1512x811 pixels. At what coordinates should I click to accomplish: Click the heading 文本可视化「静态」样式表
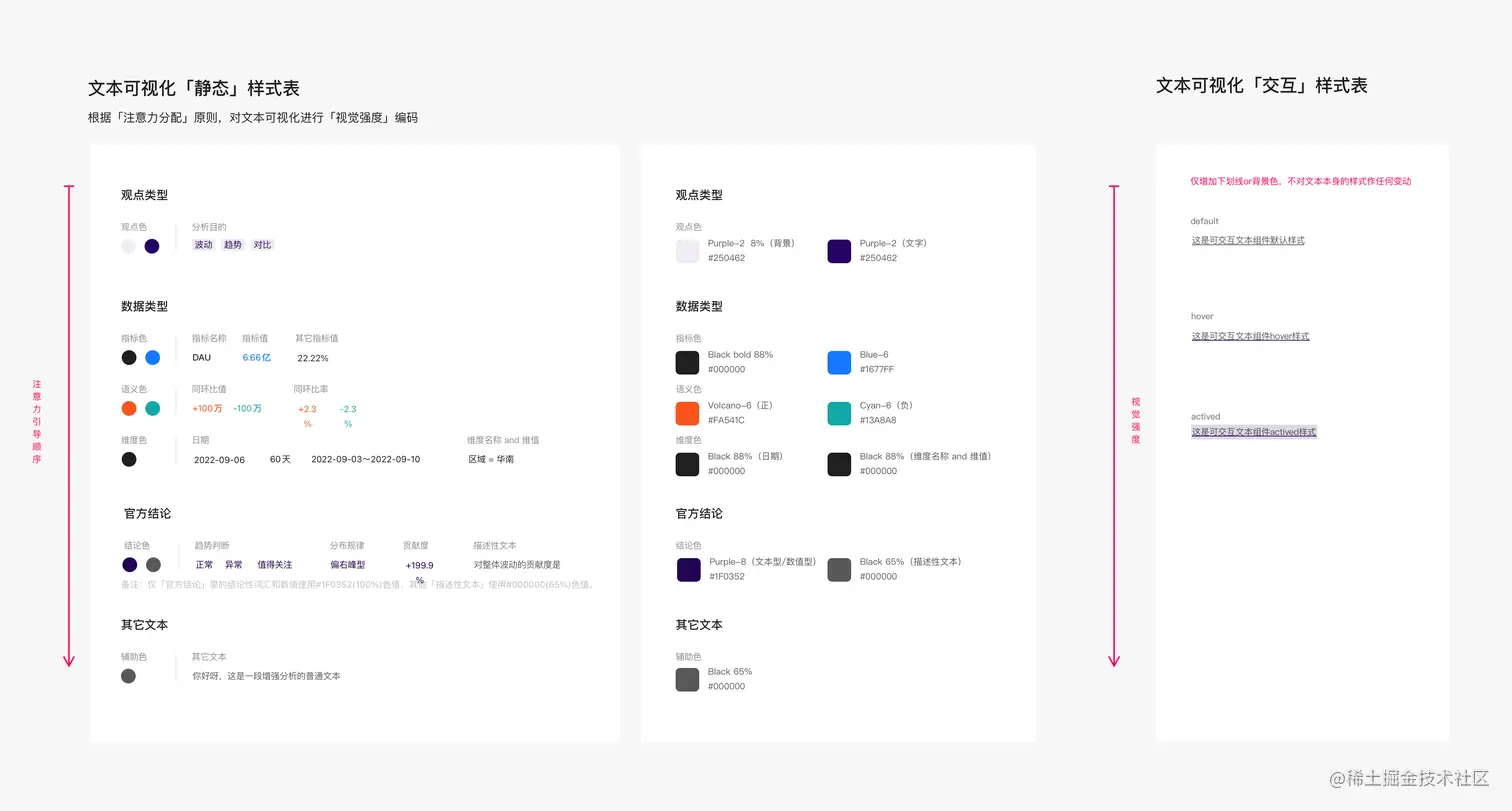(x=194, y=89)
